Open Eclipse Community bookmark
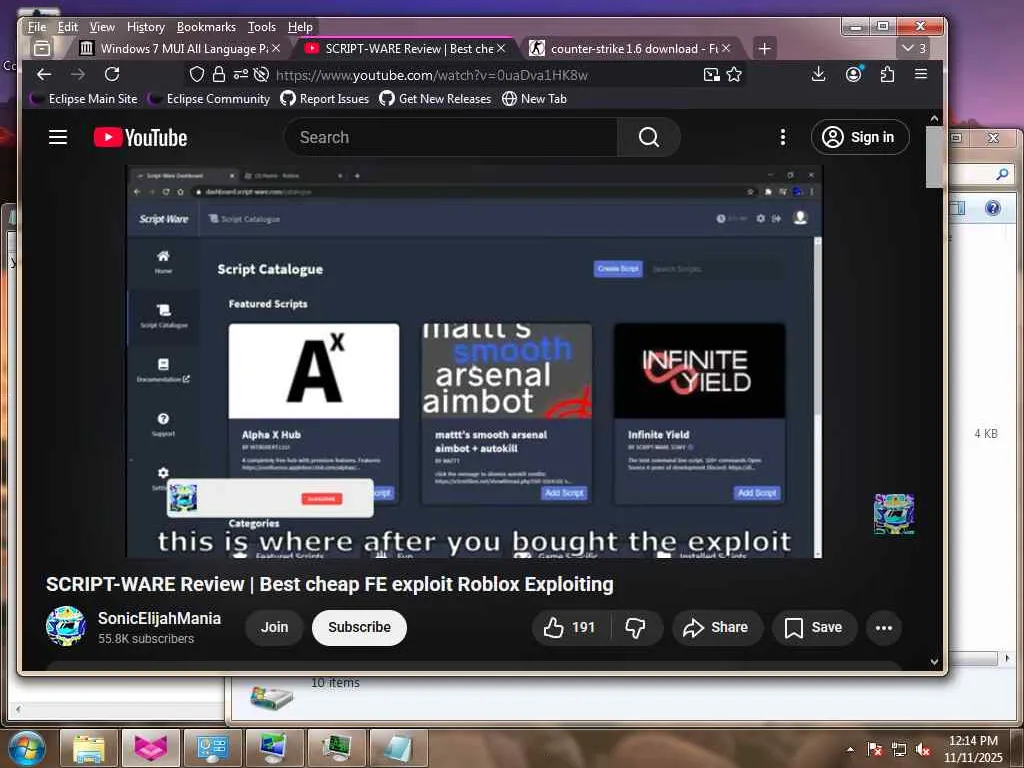Screen dimensions: 1024x768 coord(210,99)
